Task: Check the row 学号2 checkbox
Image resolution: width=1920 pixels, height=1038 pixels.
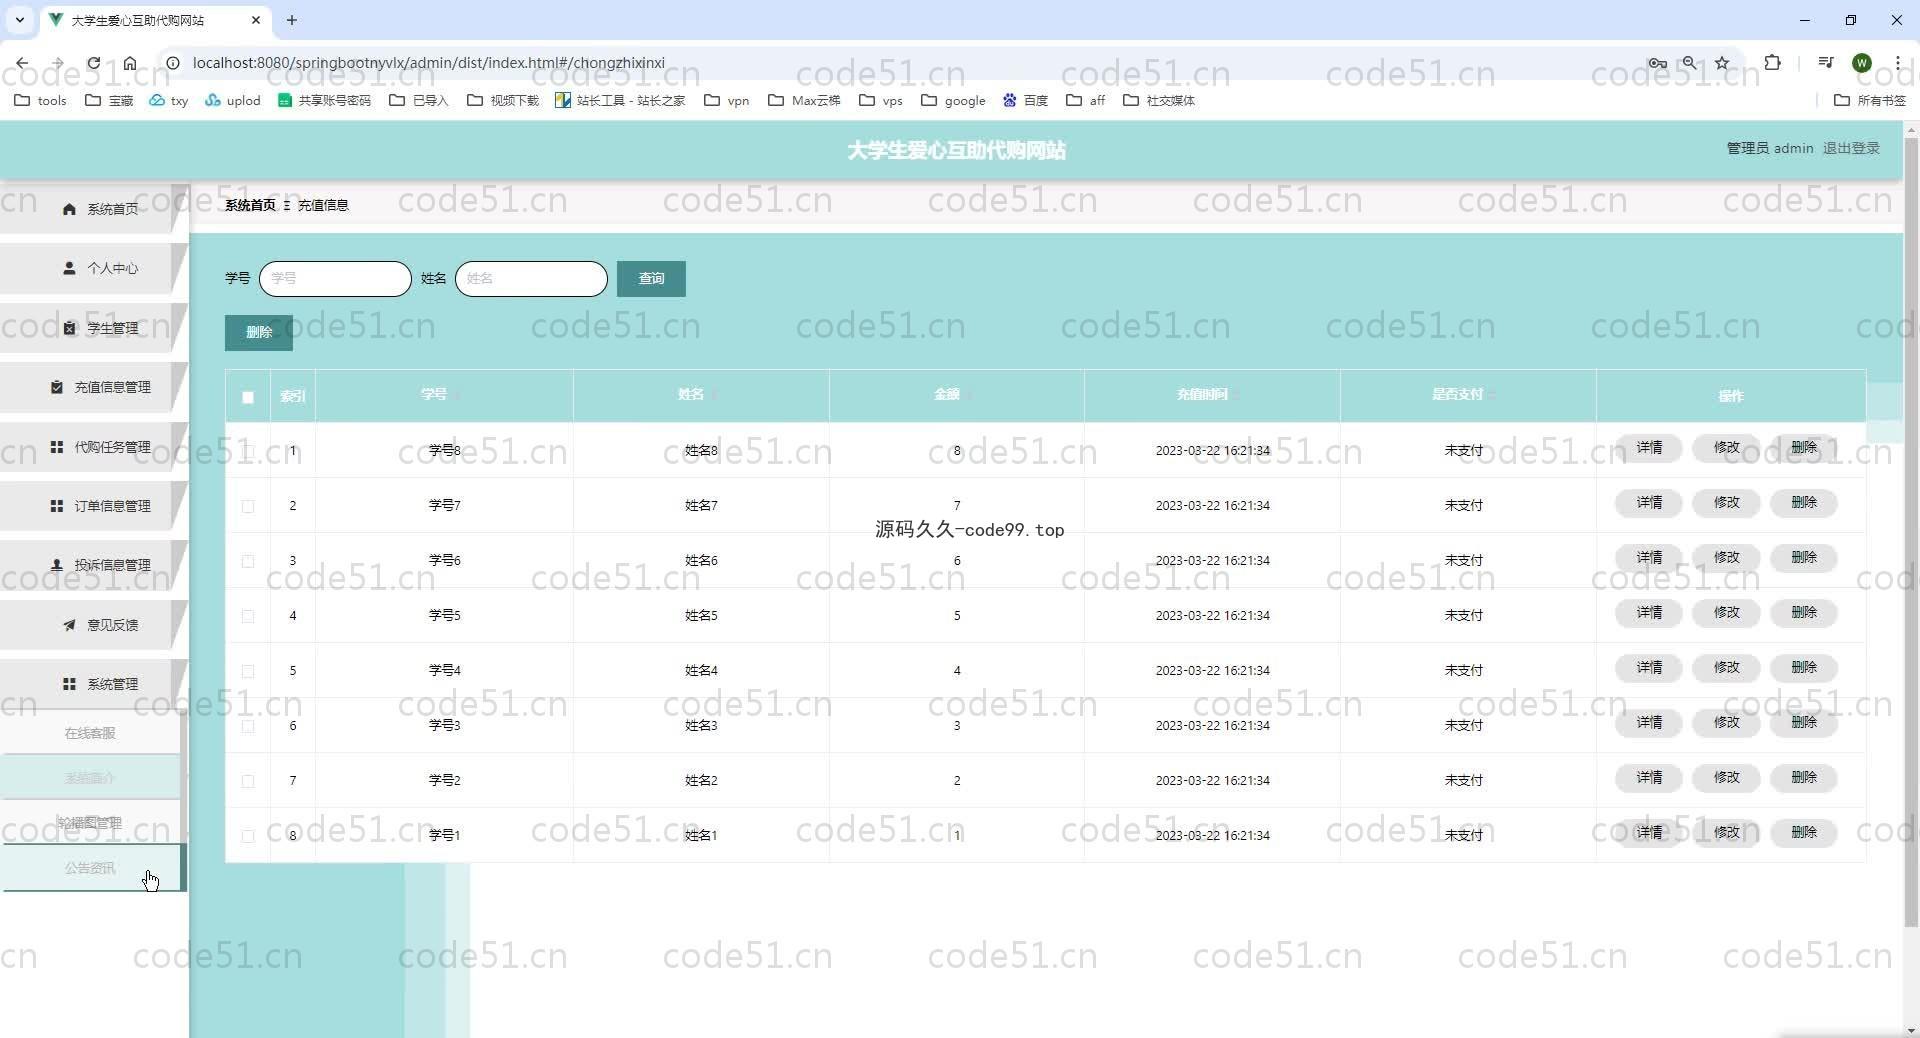Action: click(248, 781)
